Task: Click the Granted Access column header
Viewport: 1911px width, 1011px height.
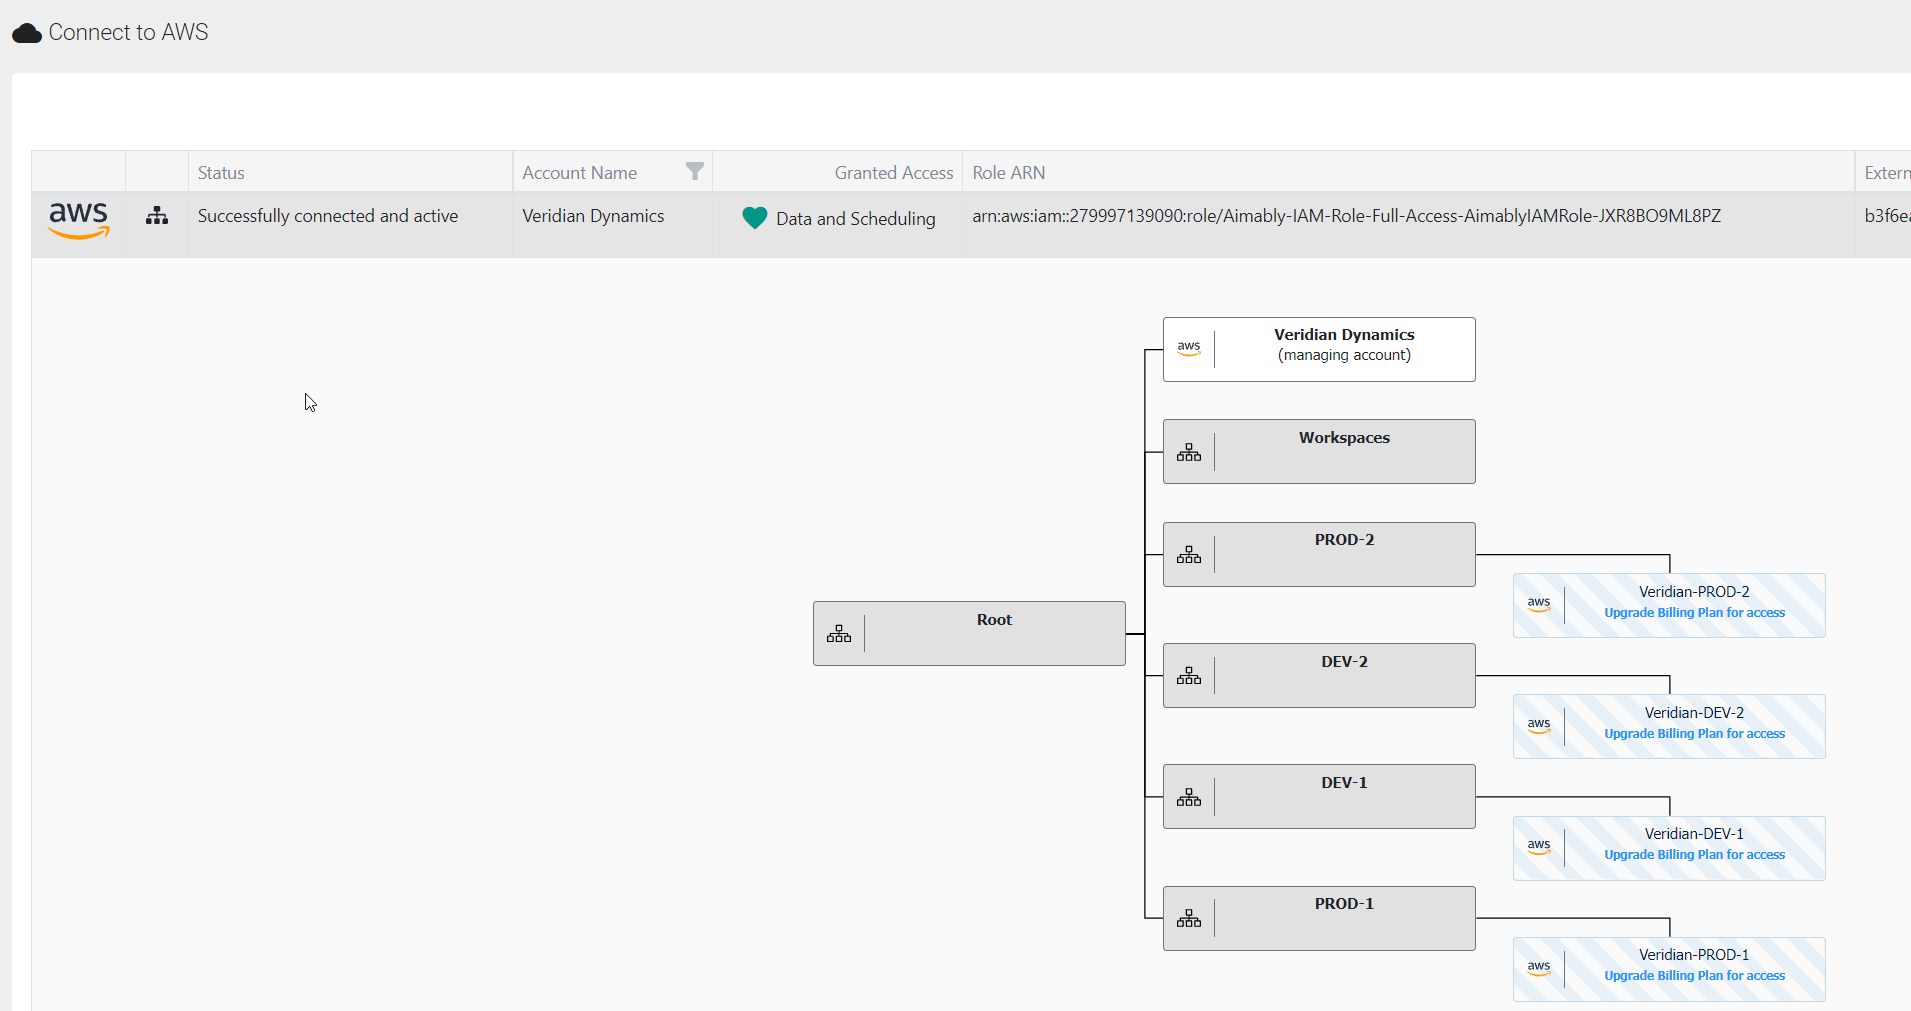Action: [893, 173]
